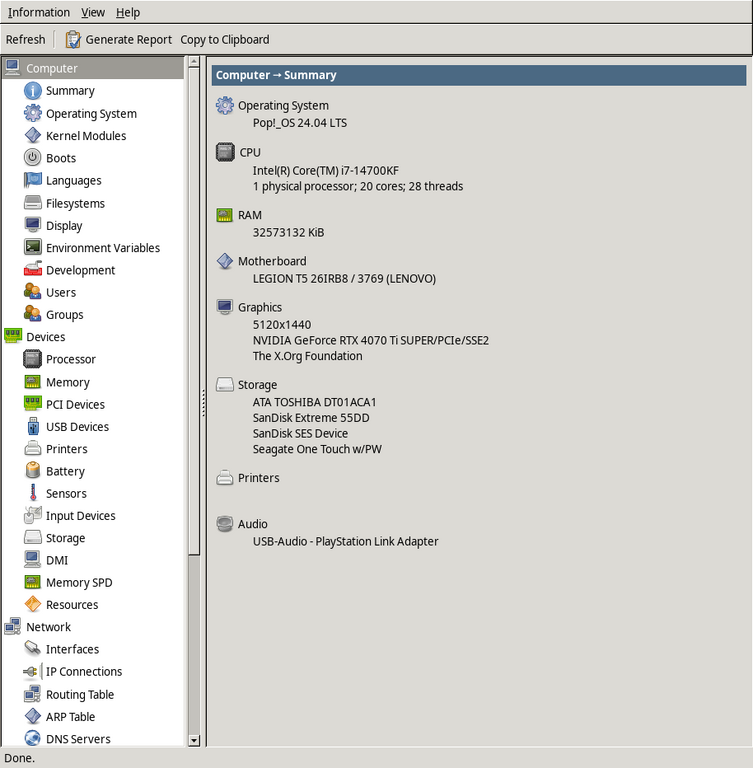Click the Graphics heading in summary
753x768 pixels.
pos(260,307)
